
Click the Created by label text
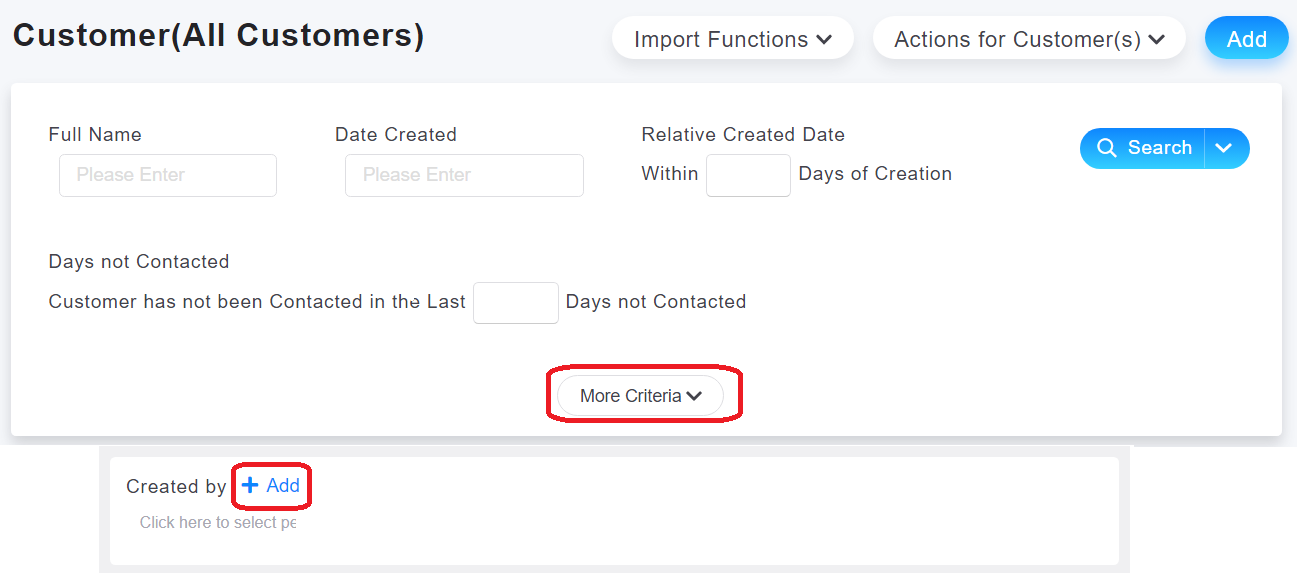176,486
